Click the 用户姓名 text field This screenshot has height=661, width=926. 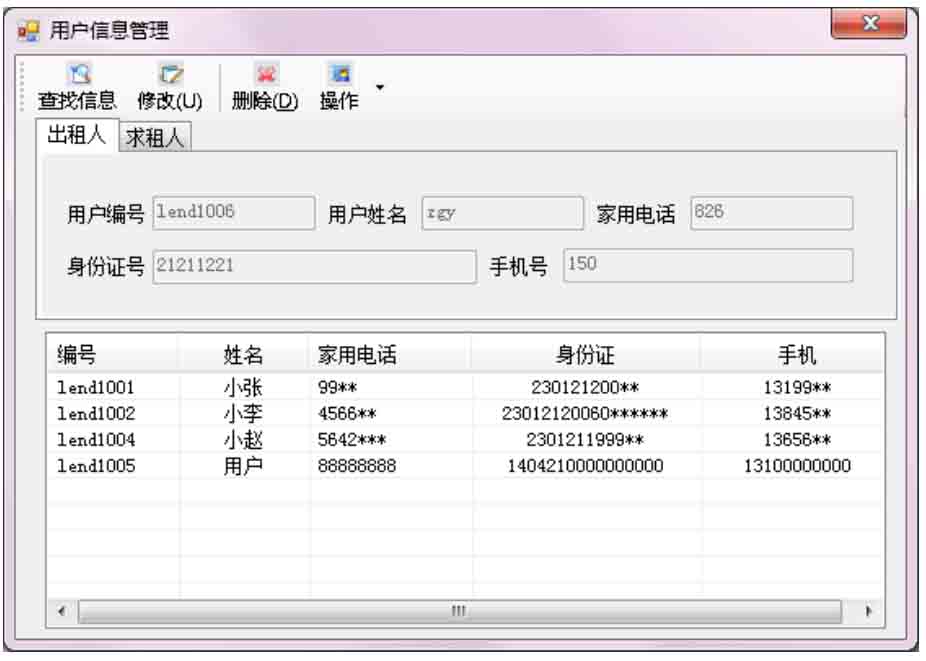(502, 213)
